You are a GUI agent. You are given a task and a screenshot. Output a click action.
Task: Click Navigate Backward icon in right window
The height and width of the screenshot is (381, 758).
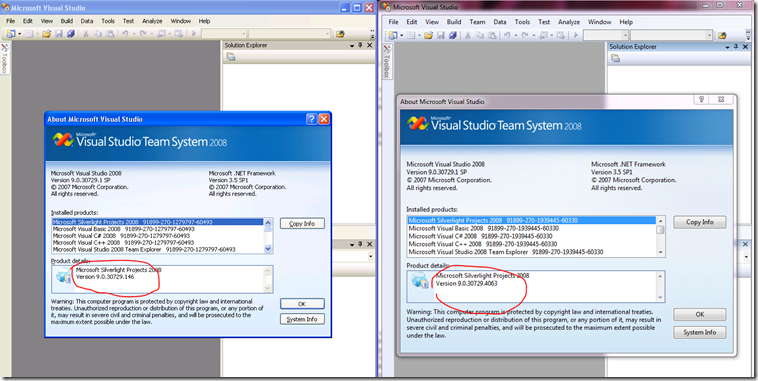[x=543, y=35]
